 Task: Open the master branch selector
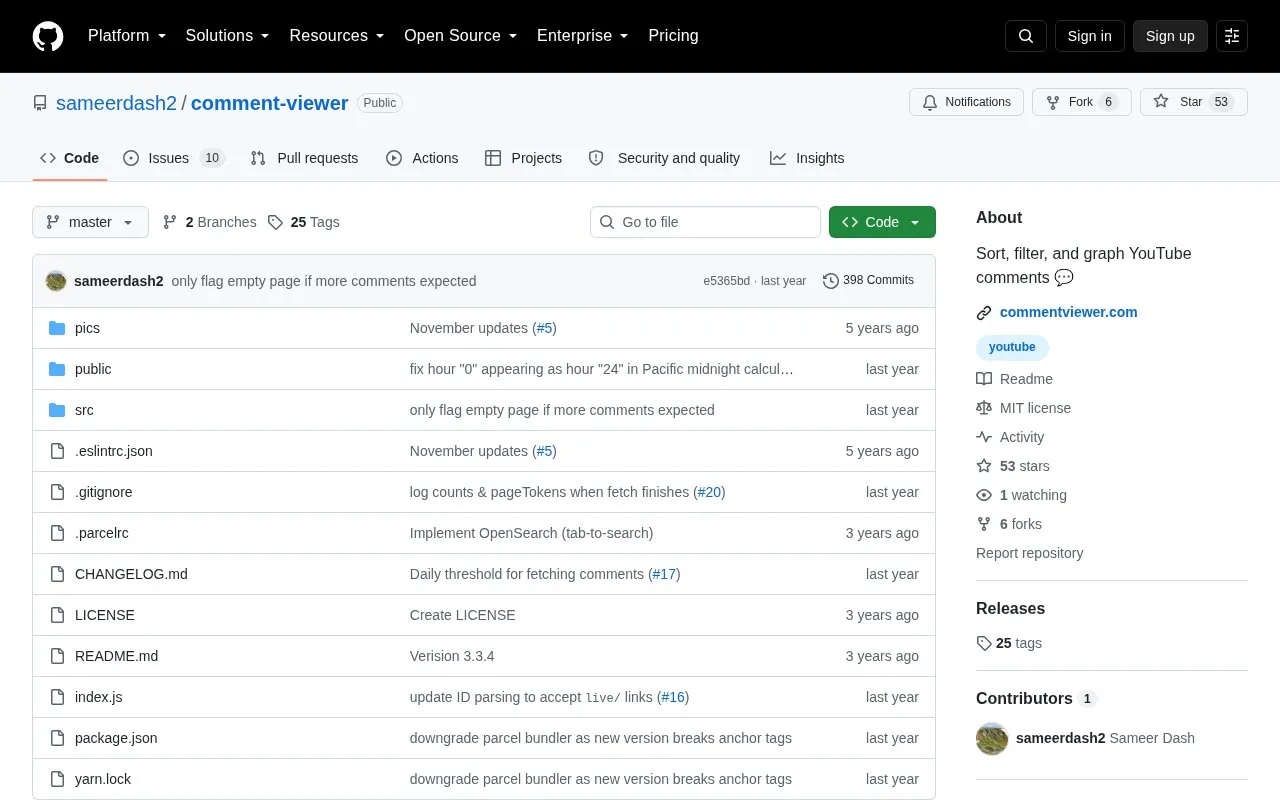[90, 222]
